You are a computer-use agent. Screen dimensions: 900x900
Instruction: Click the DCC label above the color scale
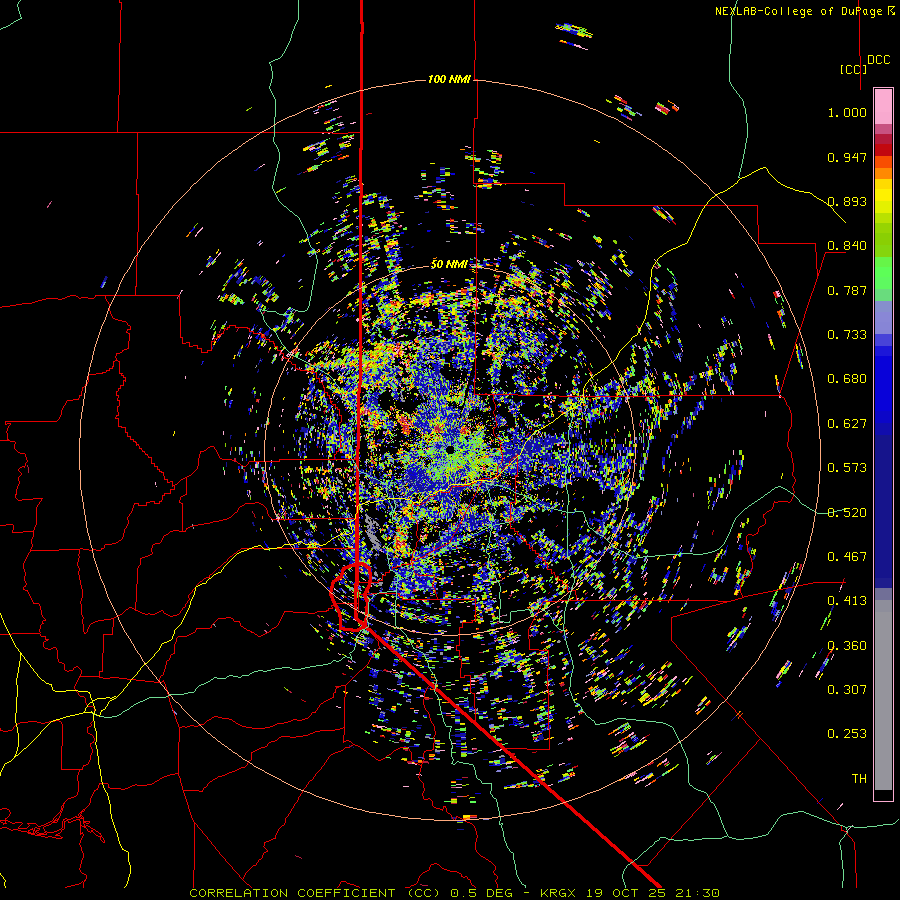[878, 60]
